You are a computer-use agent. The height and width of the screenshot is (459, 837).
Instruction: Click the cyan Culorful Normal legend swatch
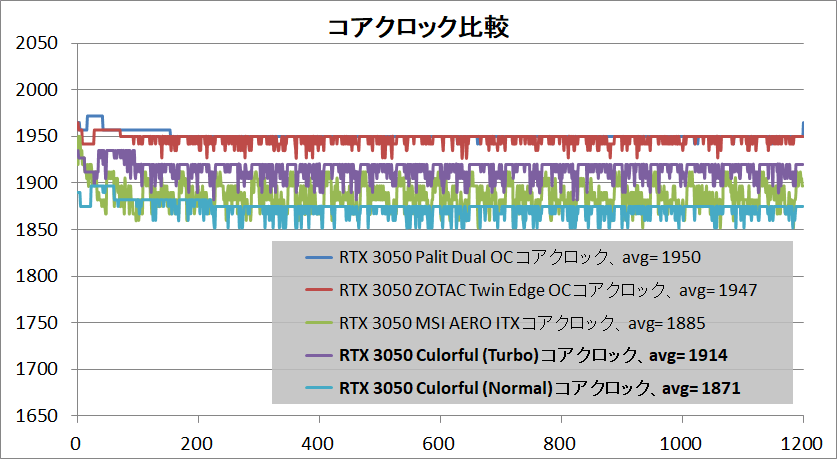click(x=319, y=388)
